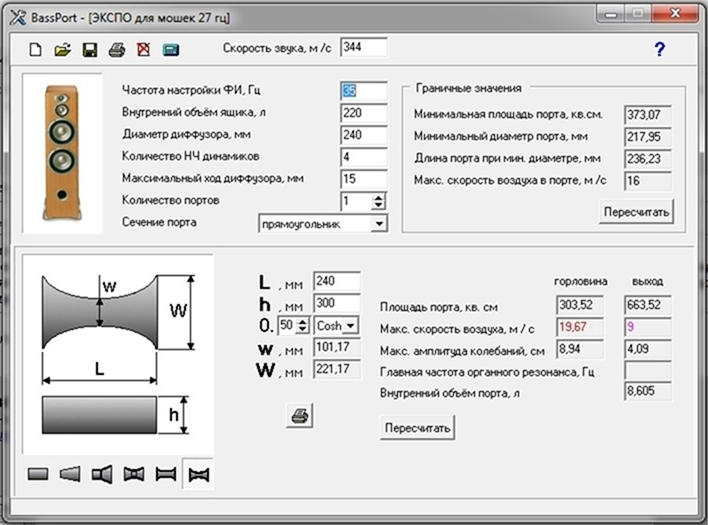Click throat oscillation amplitude value 8,94
Viewport: 708px width, 525px height.
(580, 349)
